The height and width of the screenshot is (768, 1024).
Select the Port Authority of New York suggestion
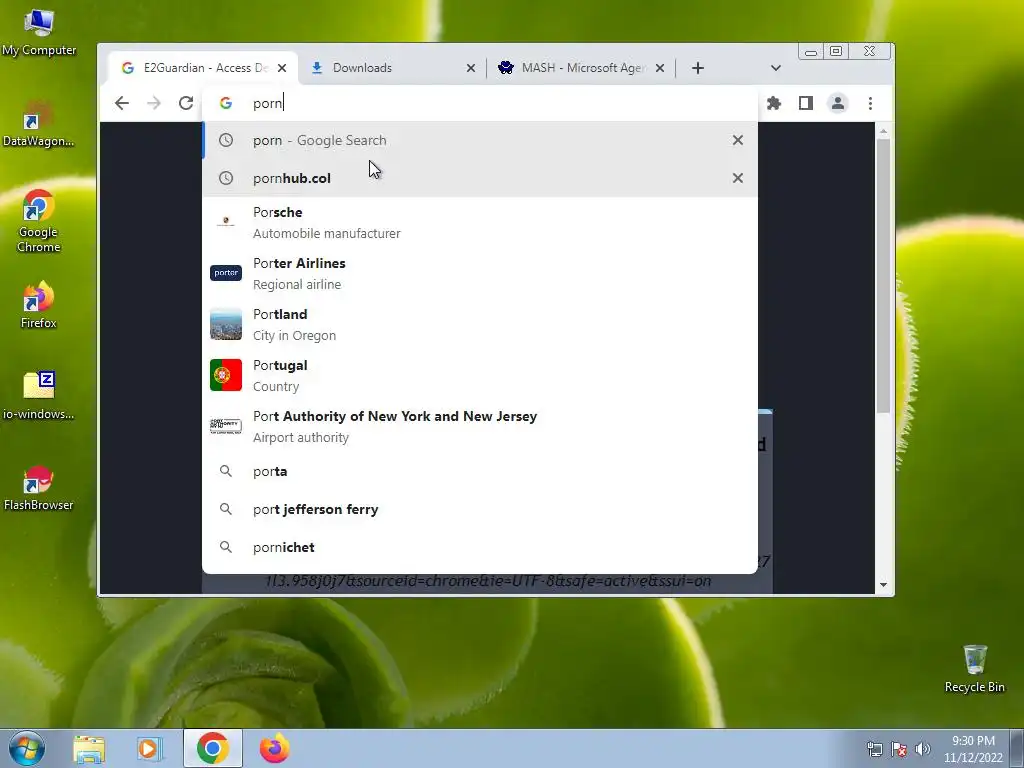pos(480,426)
